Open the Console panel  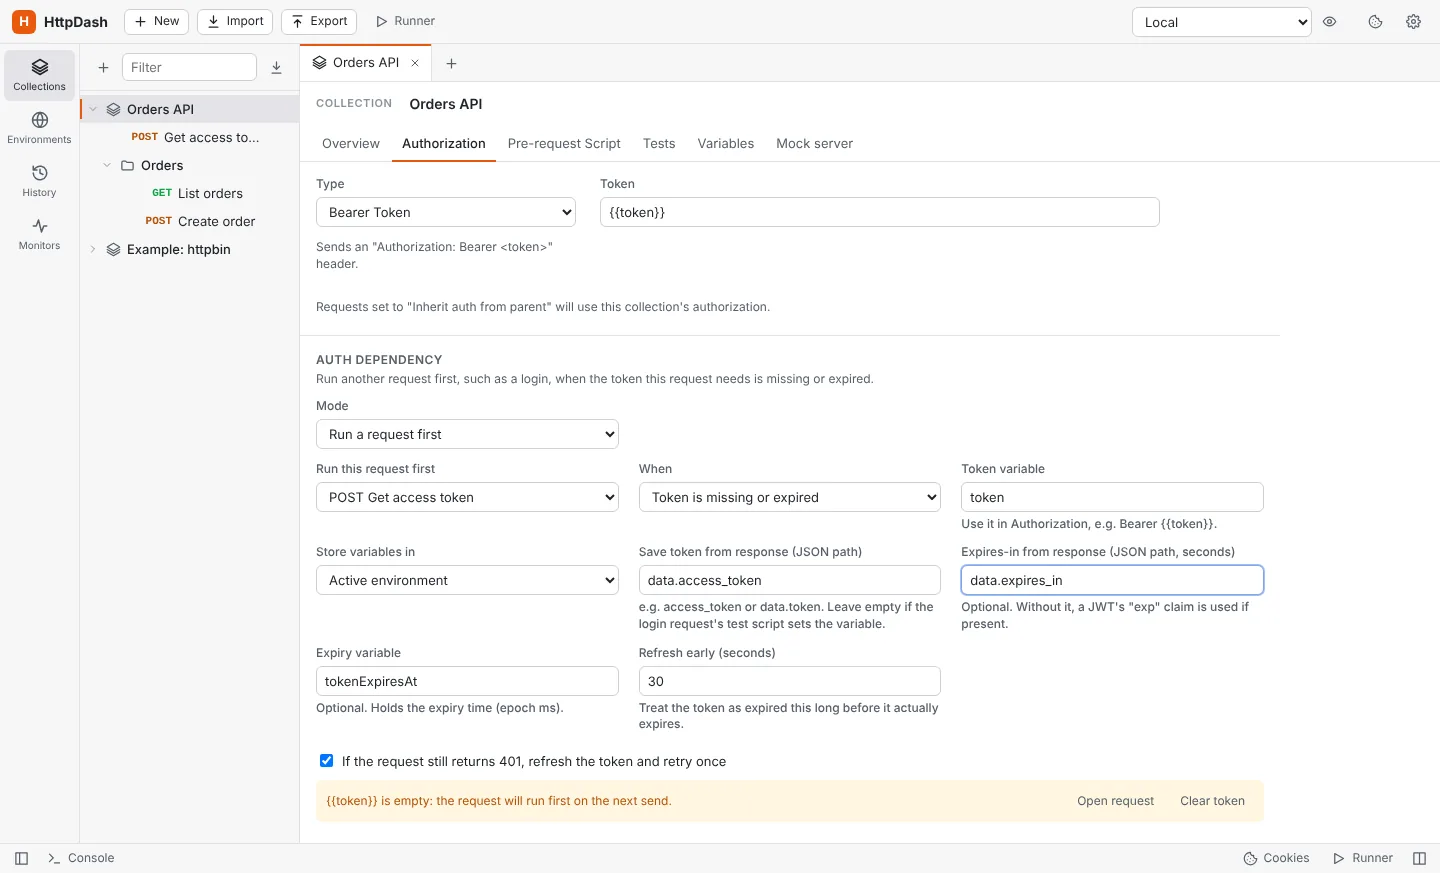coord(81,858)
